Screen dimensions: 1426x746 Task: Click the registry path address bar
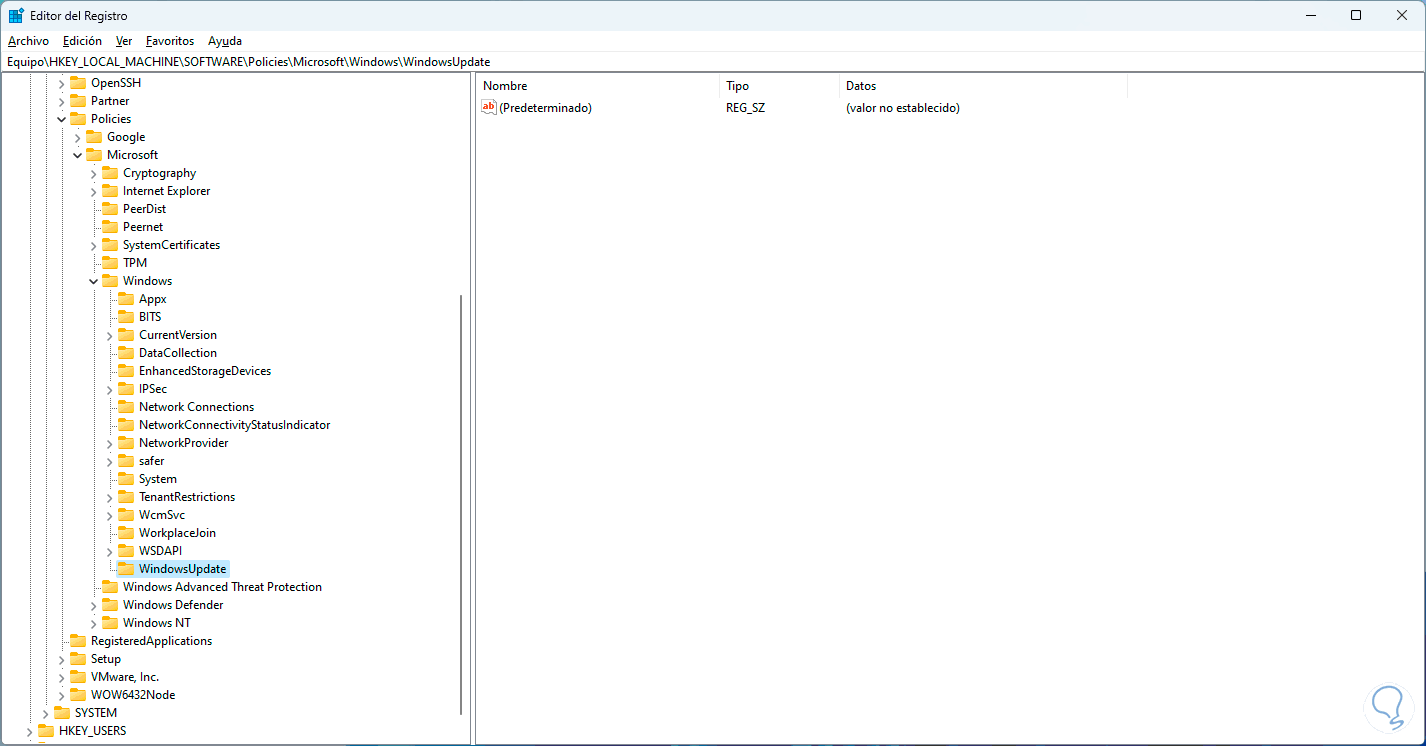[713, 62]
